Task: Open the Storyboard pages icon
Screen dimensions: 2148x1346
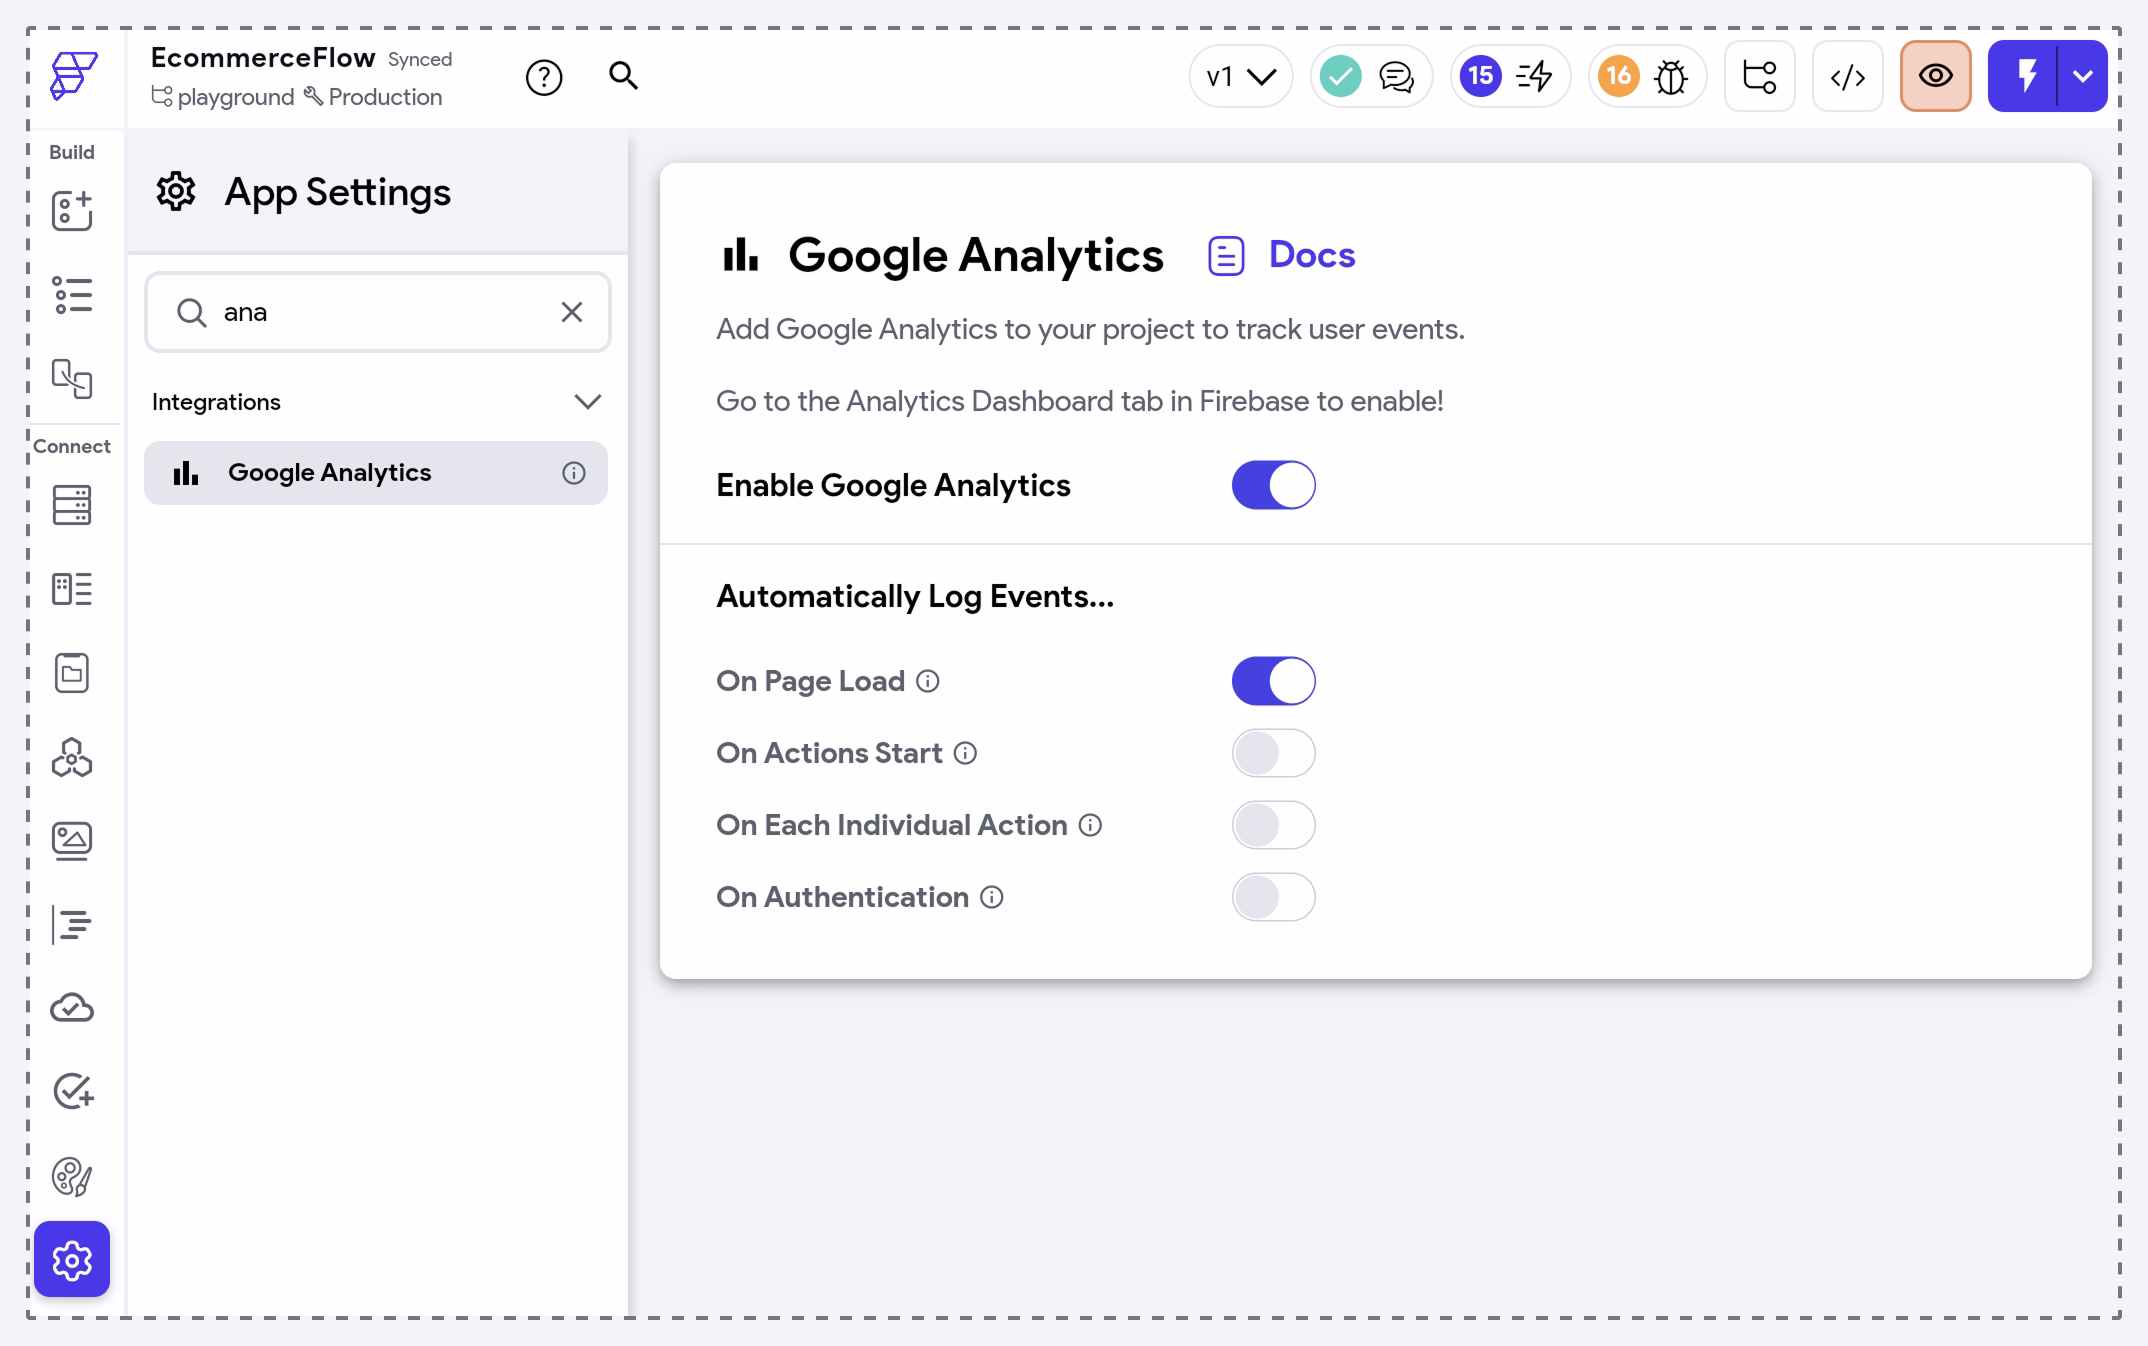Action: [x=72, y=379]
